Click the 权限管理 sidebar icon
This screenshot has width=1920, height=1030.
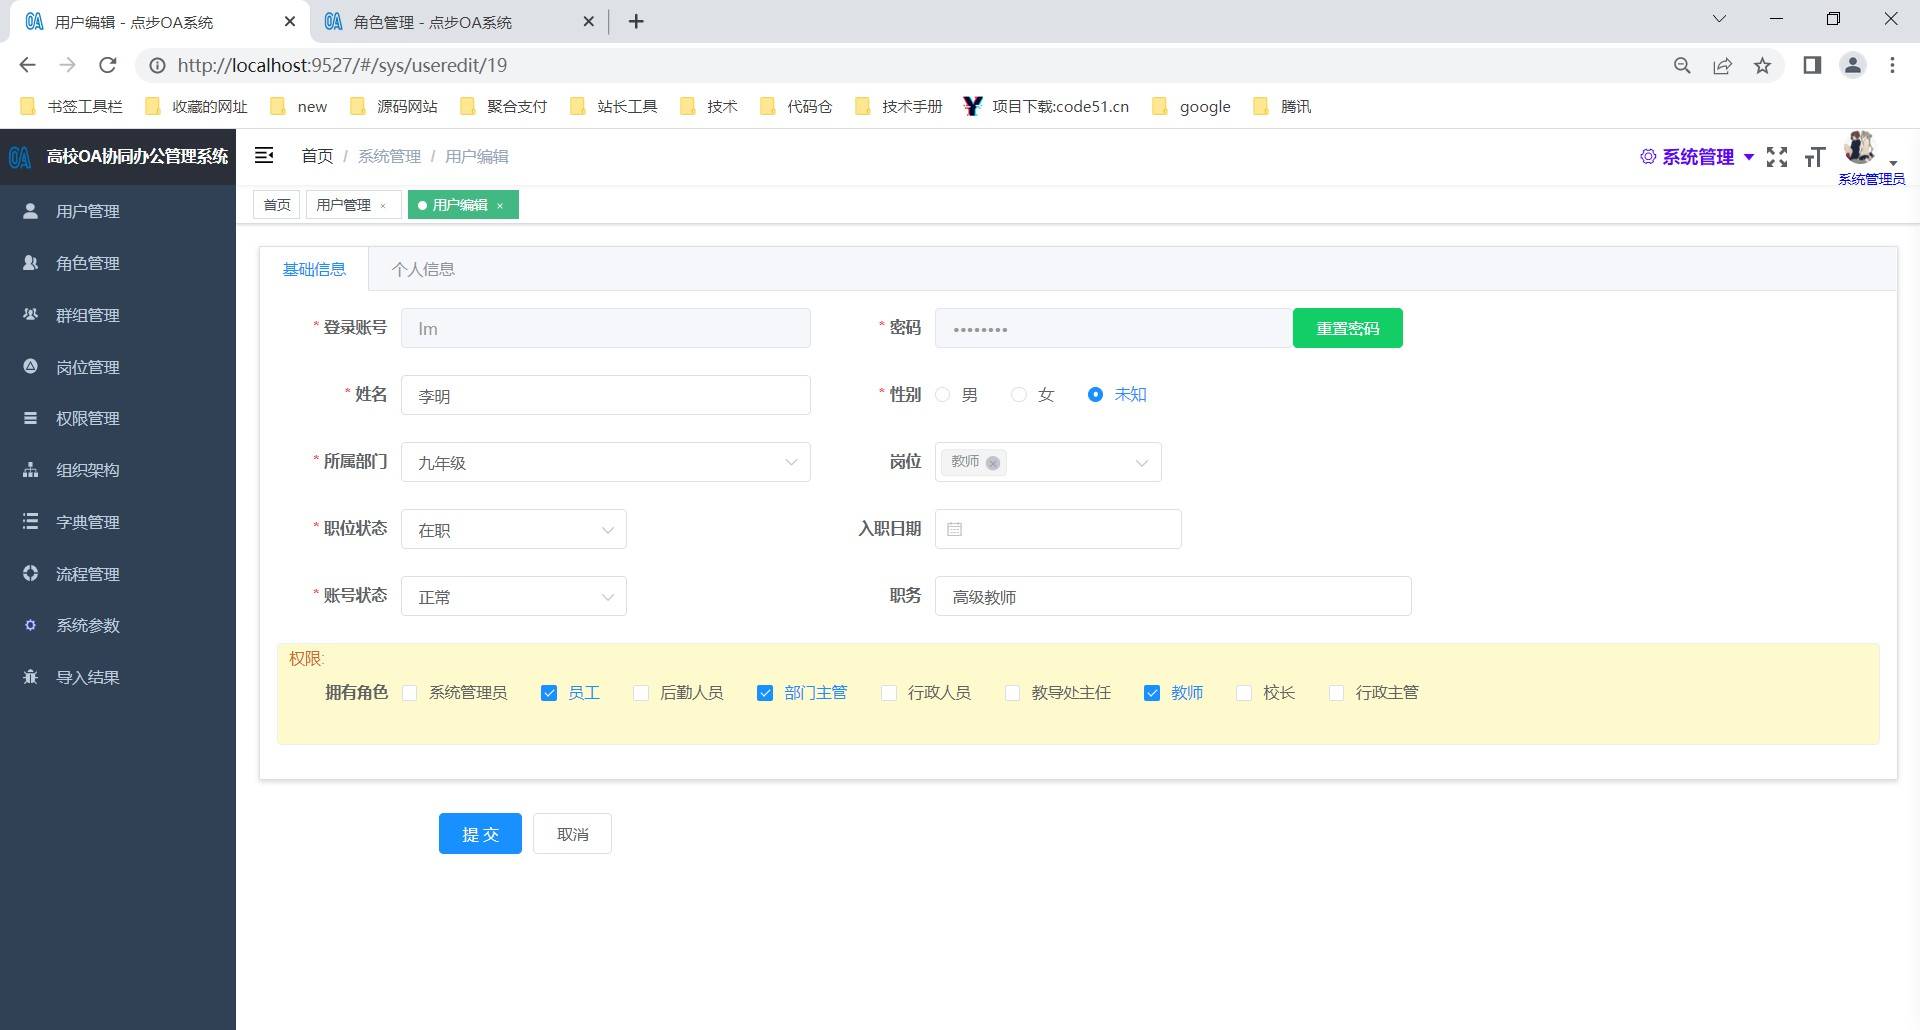[30, 418]
